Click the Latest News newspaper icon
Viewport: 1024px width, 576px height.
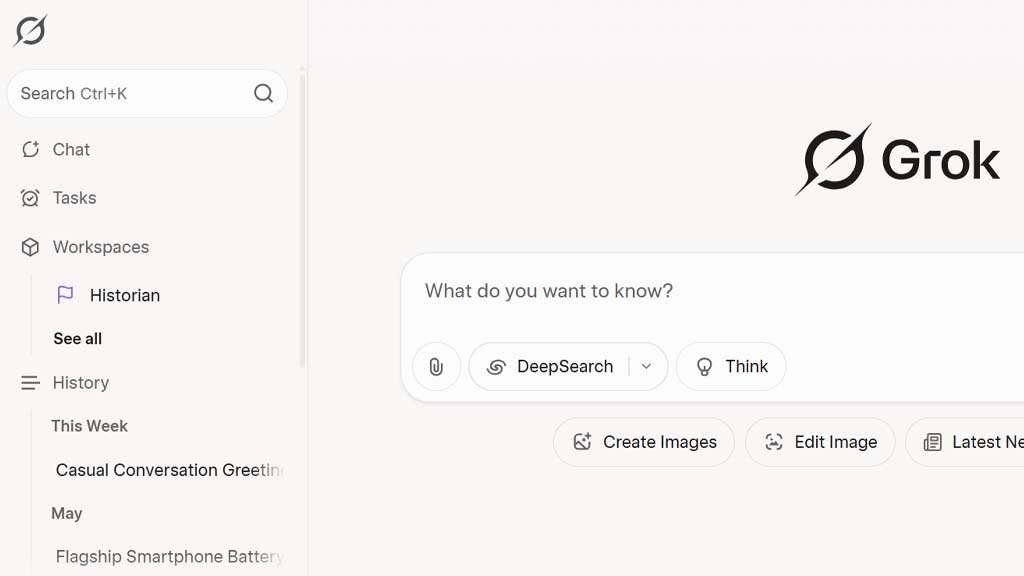[933, 442]
